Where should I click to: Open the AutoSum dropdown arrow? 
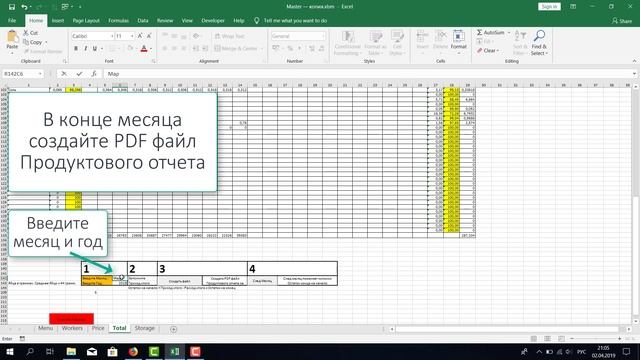[509, 32]
